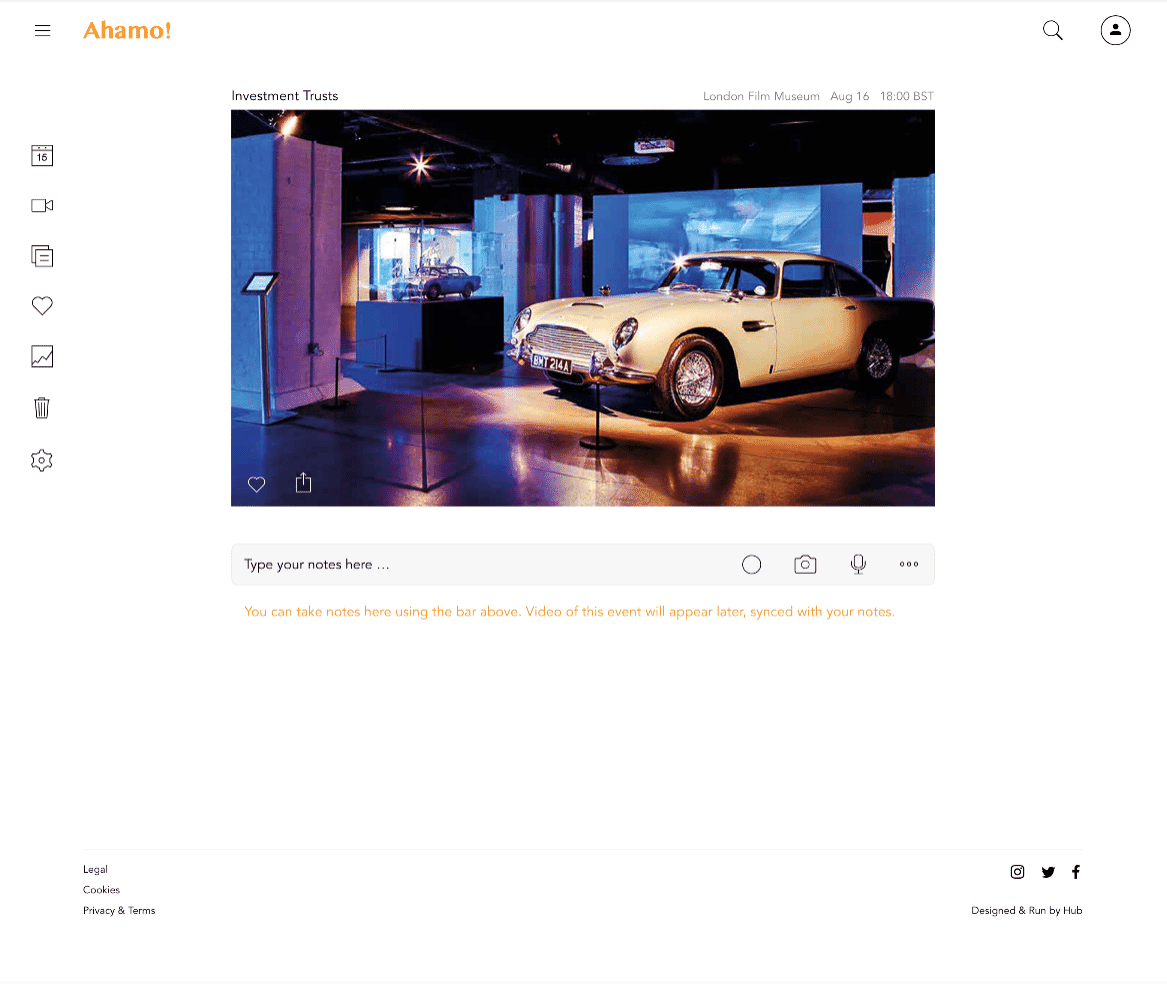Click the circle icon in notes bar
The image size is (1167, 984).
(x=752, y=565)
